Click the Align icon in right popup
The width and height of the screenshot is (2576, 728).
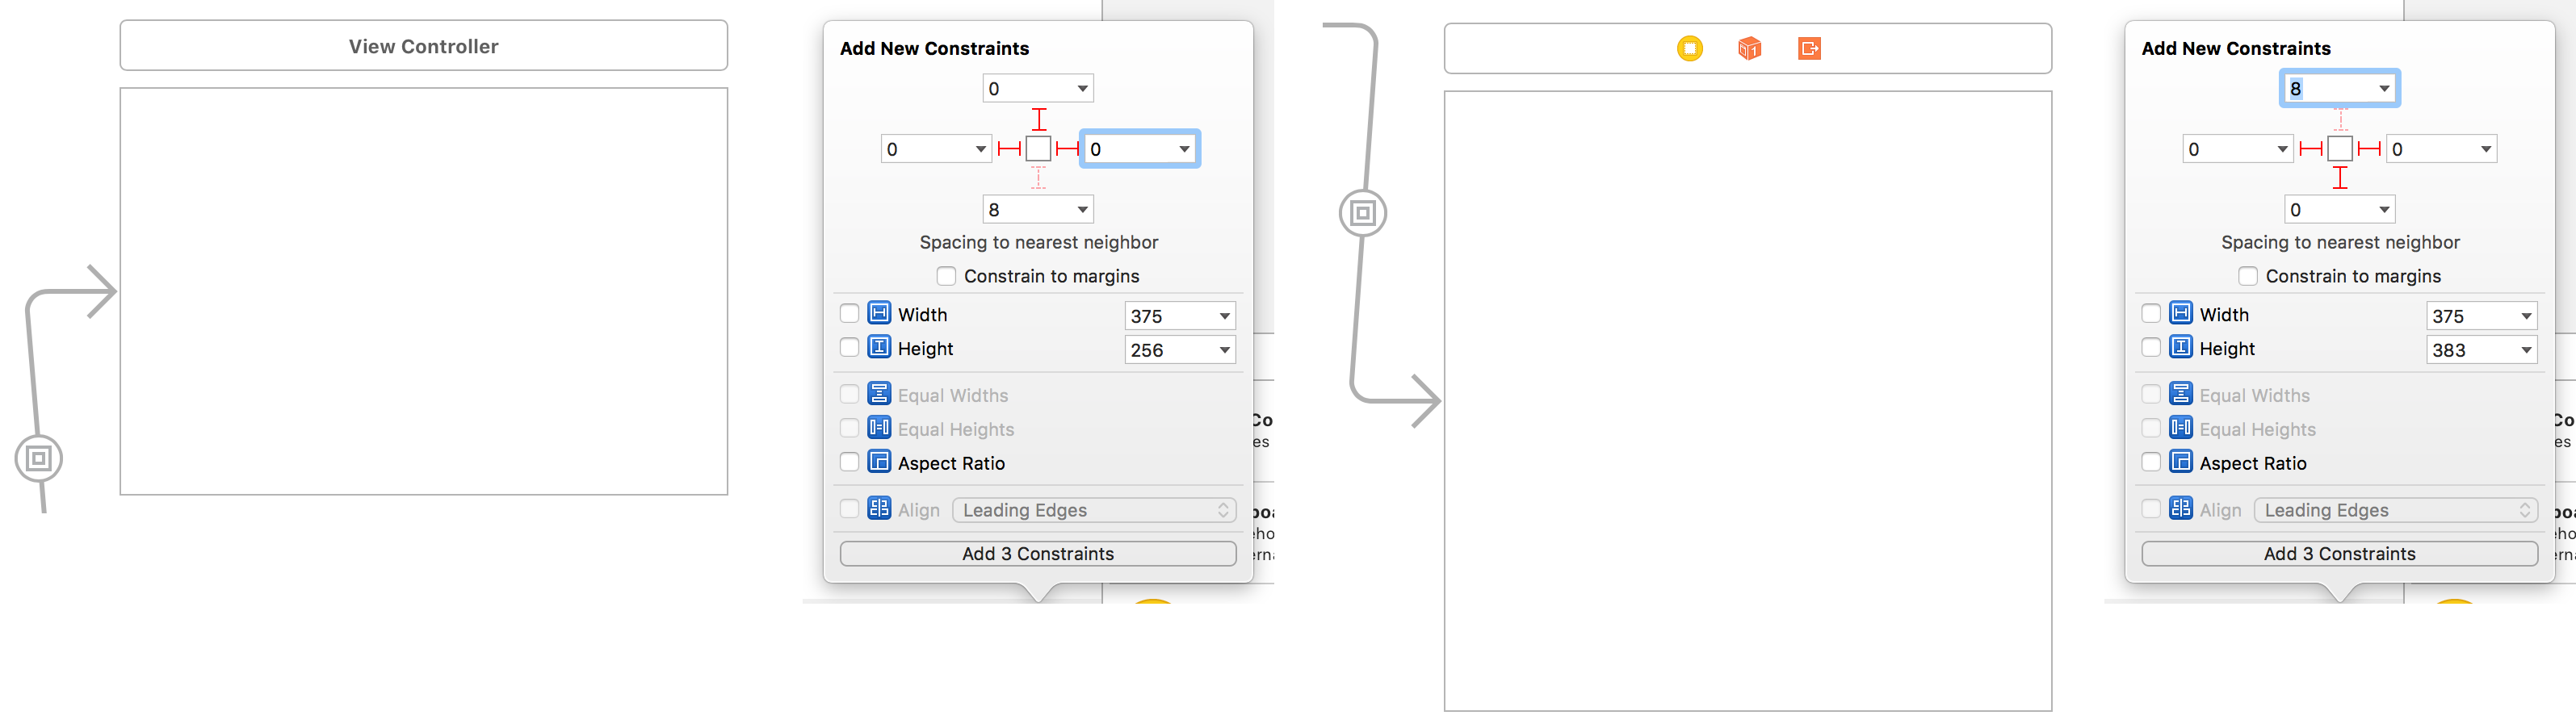point(2181,508)
